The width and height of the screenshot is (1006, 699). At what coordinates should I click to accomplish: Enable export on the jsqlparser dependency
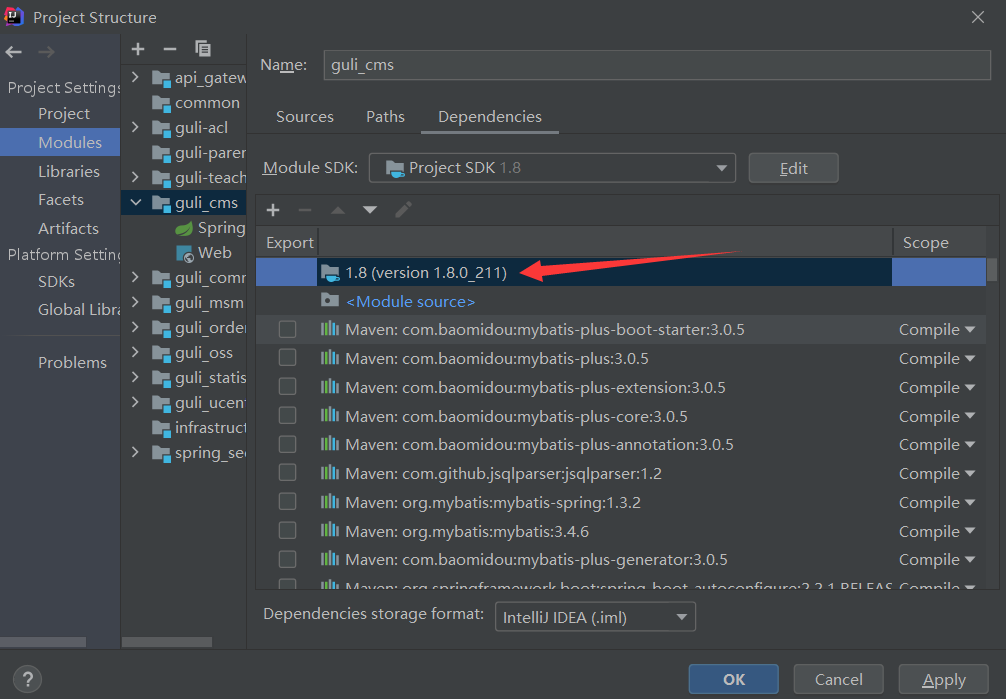click(x=288, y=473)
